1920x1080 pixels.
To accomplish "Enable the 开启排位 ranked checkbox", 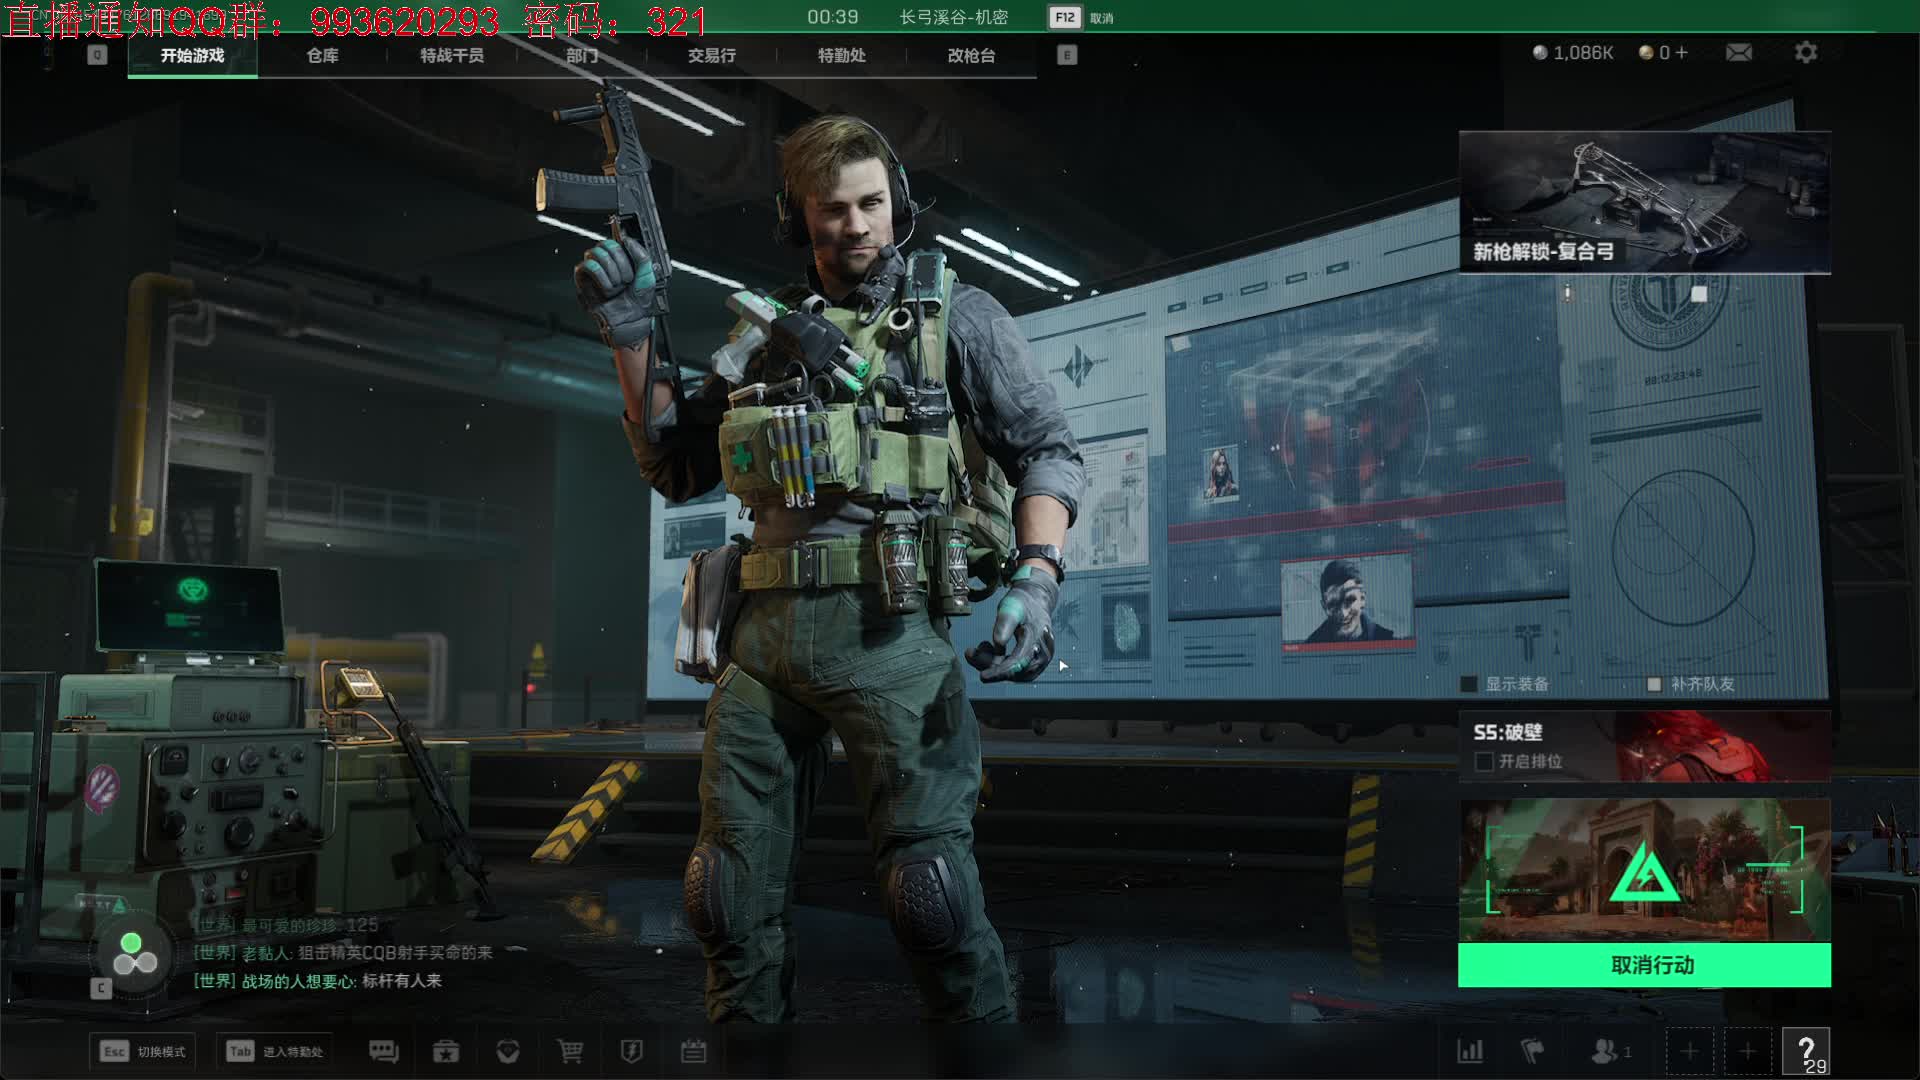I will (x=1484, y=762).
